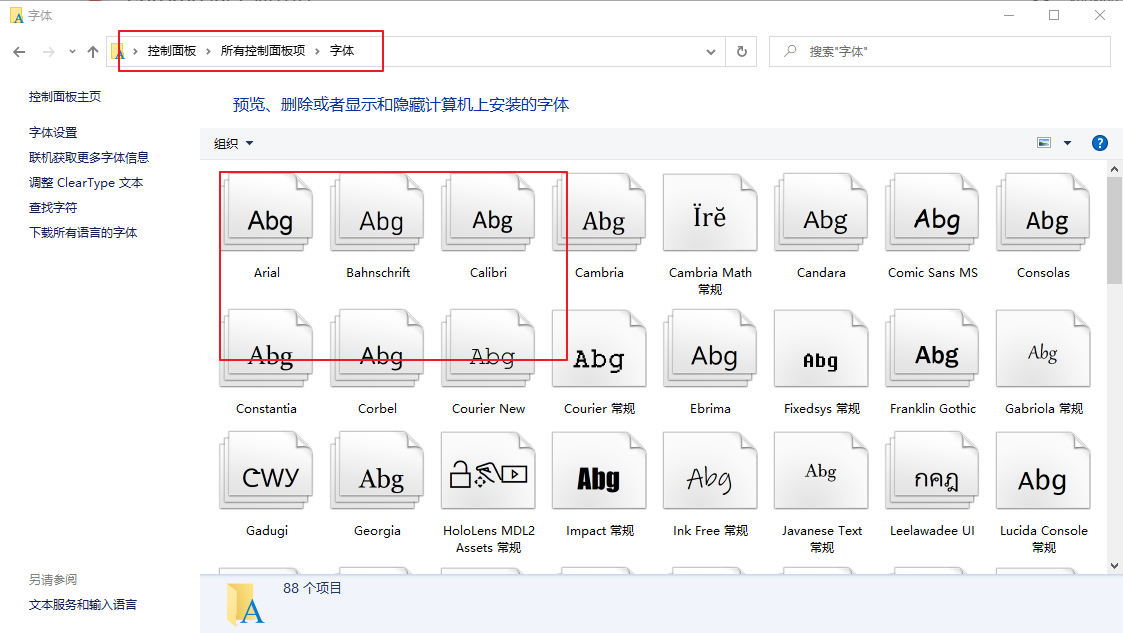The image size is (1123, 633).
Task: Open 调整 ClearType 文本 link
Action: pos(86,183)
